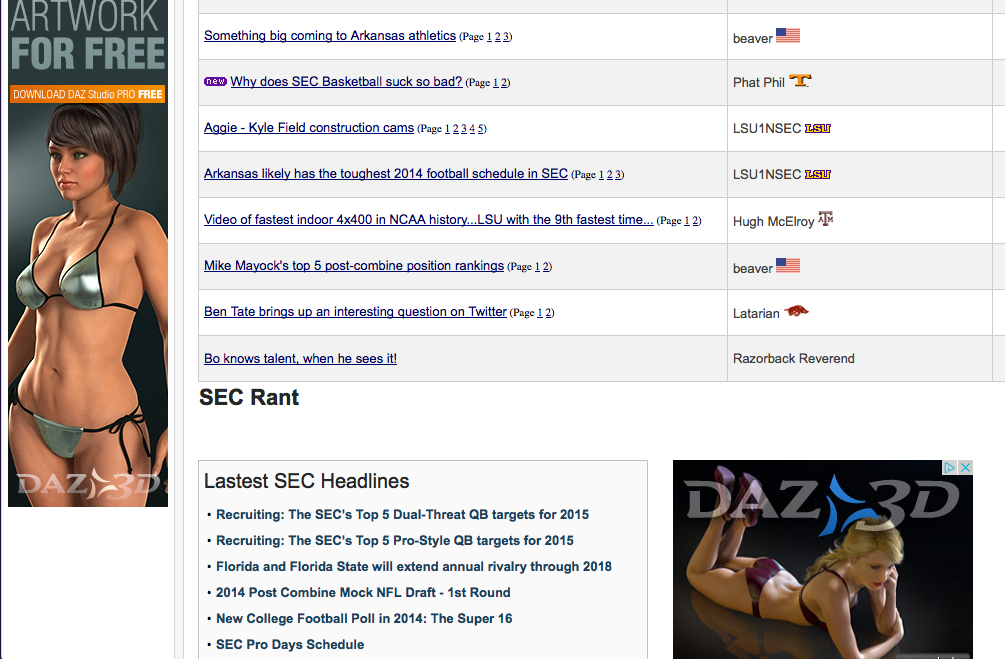Click the Razorback hog icon beside Latarian
Image resolution: width=1005 pixels, height=659 pixels.
[796, 311]
